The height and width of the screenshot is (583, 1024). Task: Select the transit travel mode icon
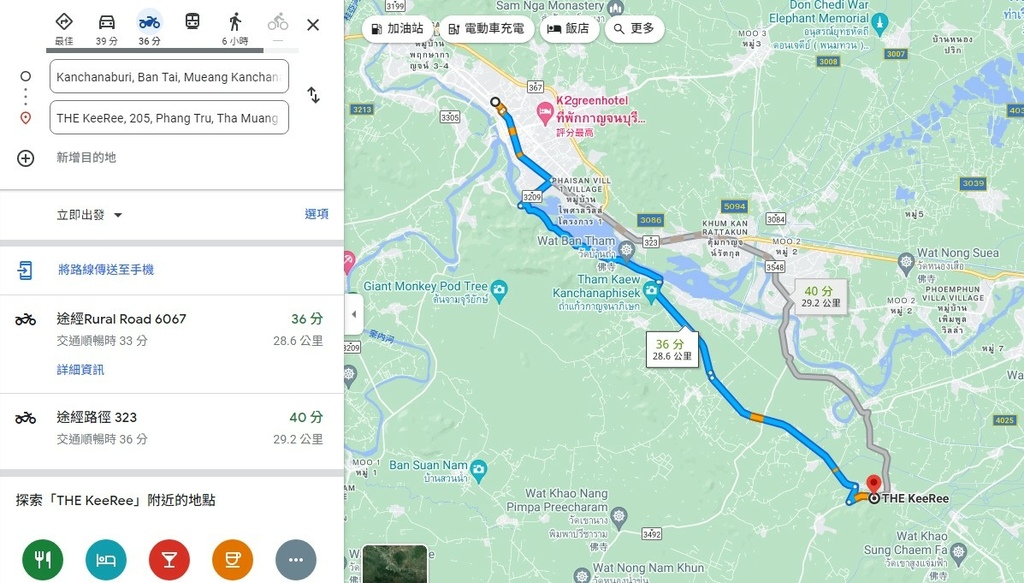coord(192,22)
